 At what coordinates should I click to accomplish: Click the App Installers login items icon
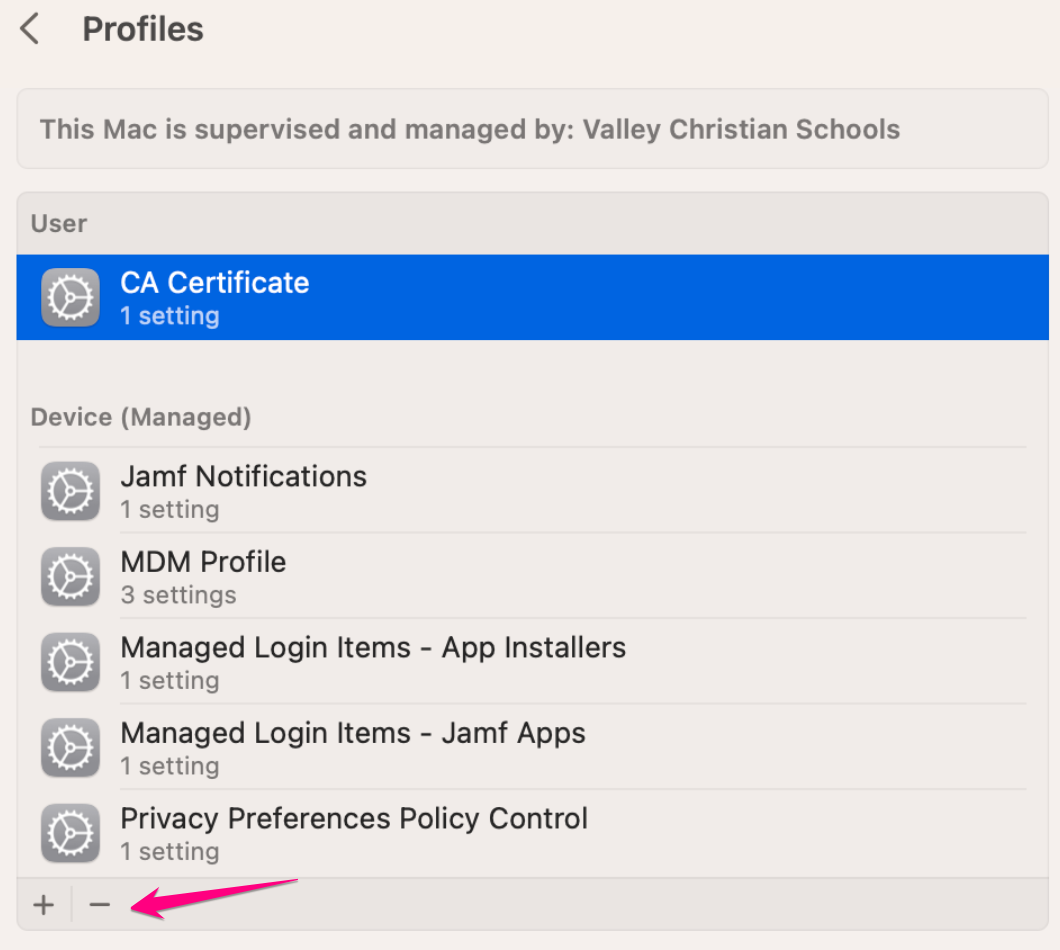pyautogui.click(x=70, y=662)
